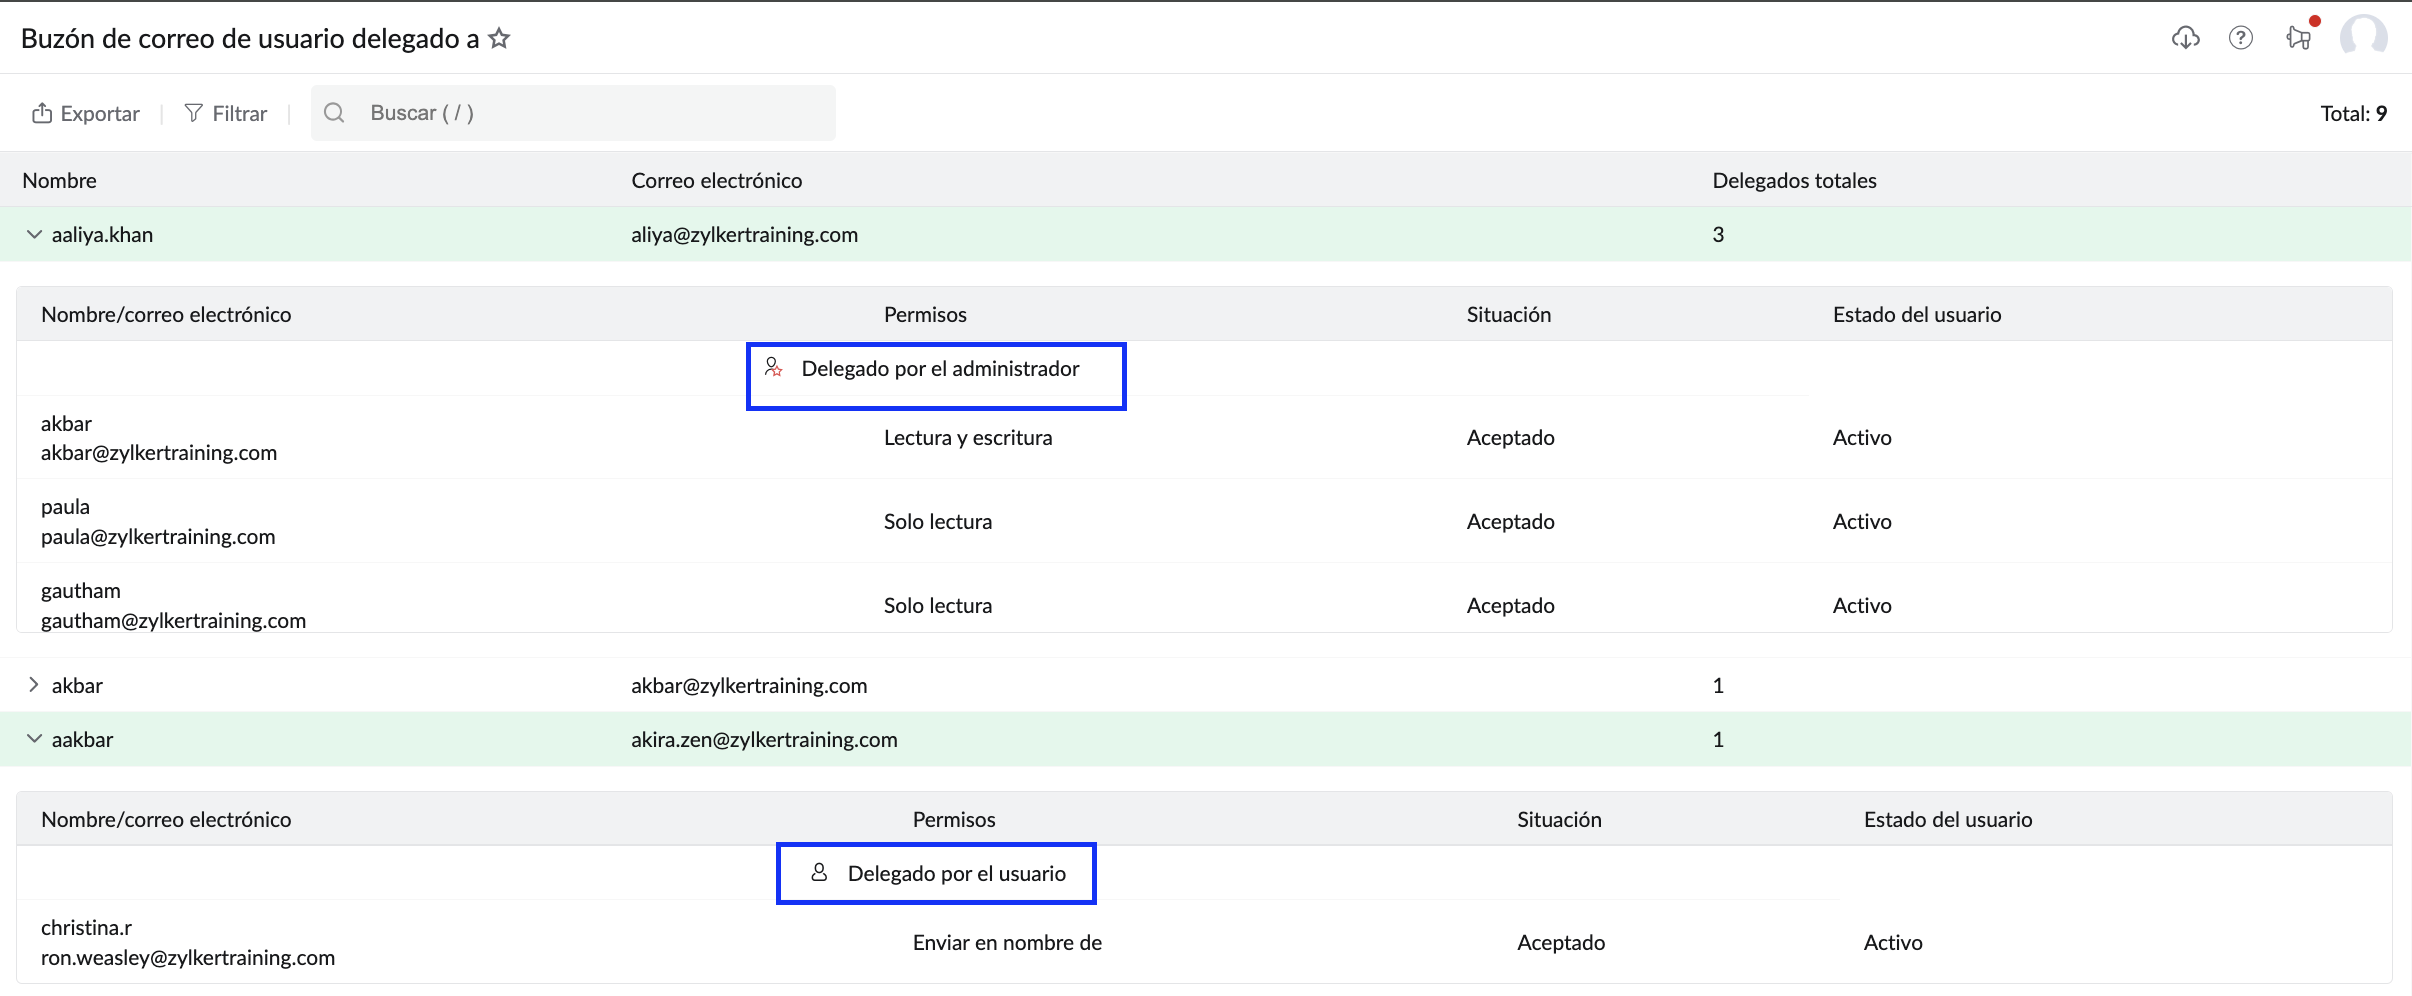Image resolution: width=2412 pixels, height=996 pixels.
Task: Select the christina.r delegate name
Action: click(x=86, y=928)
